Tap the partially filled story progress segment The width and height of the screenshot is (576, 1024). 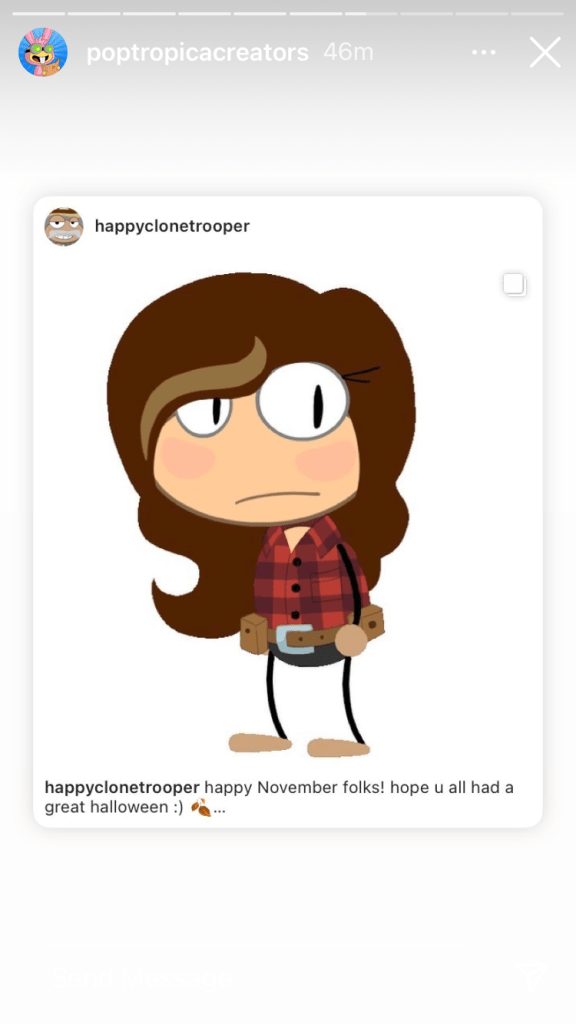pyautogui.click(x=371, y=13)
